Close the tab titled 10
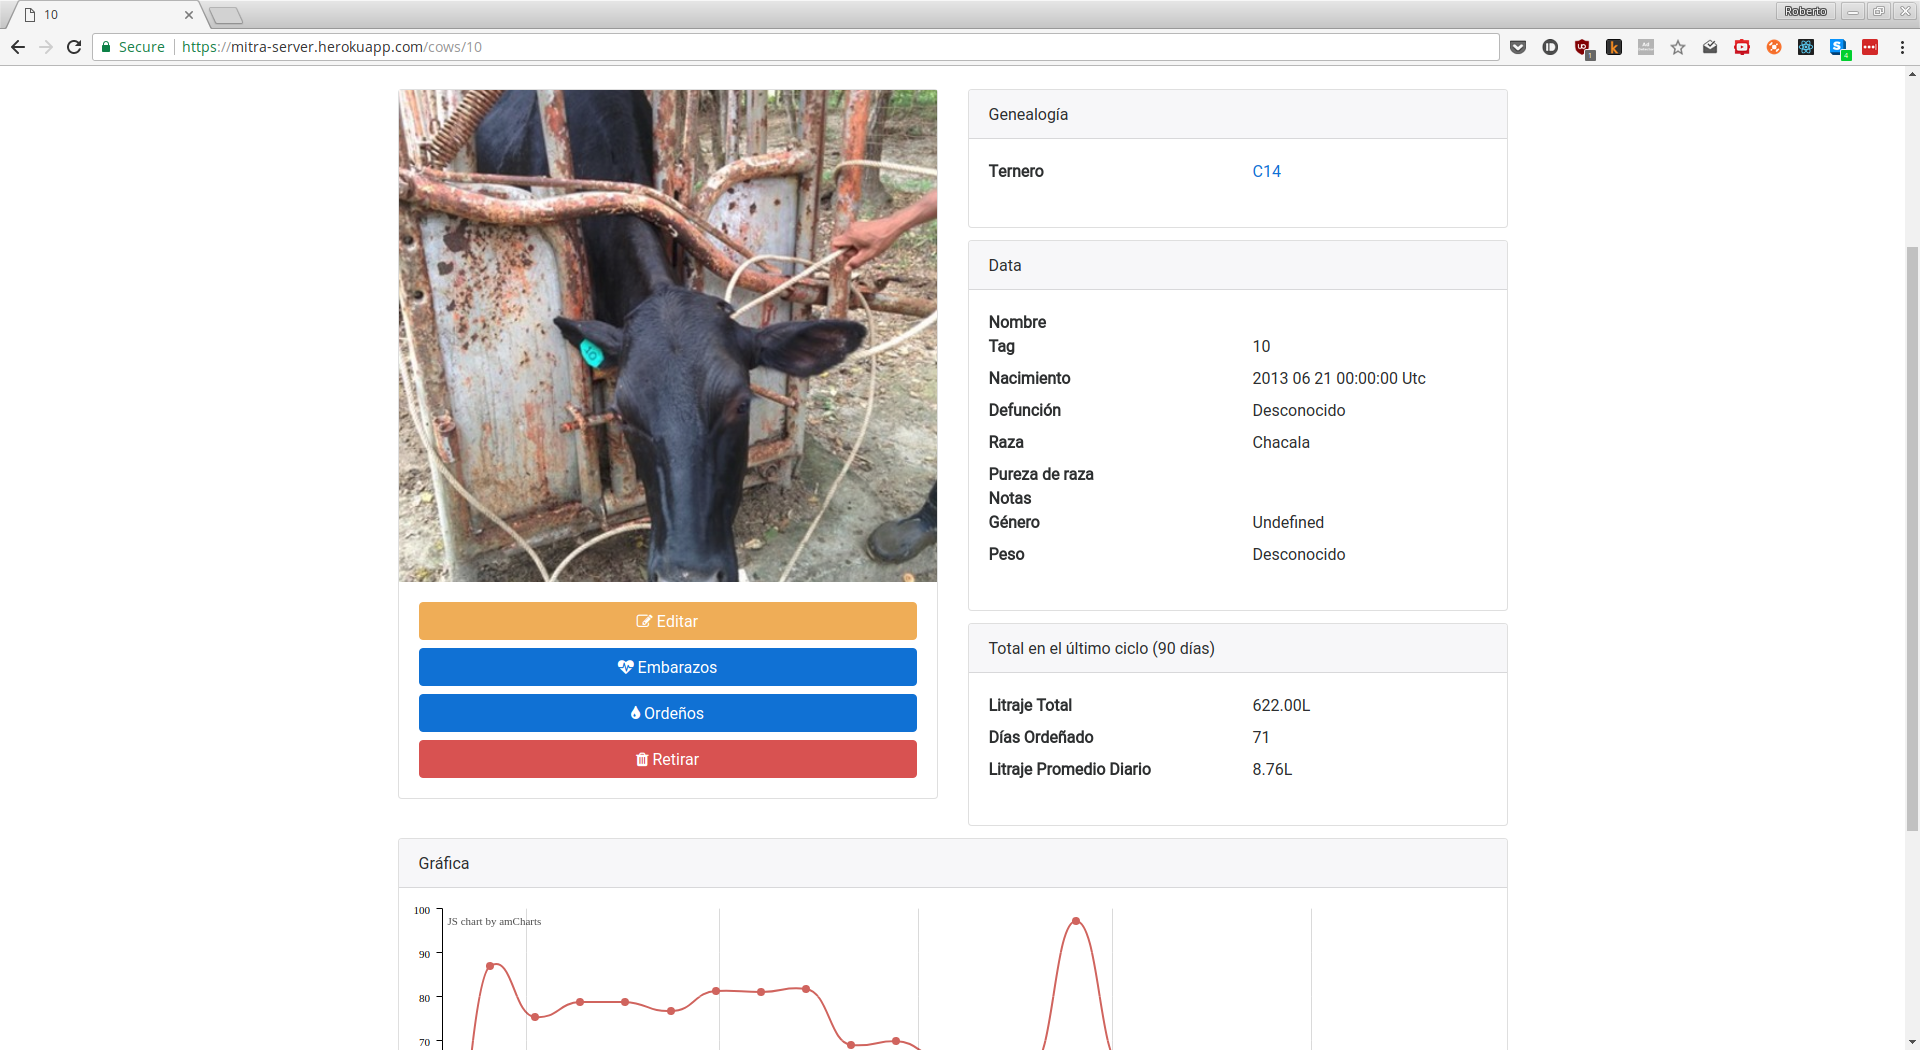 (x=188, y=15)
